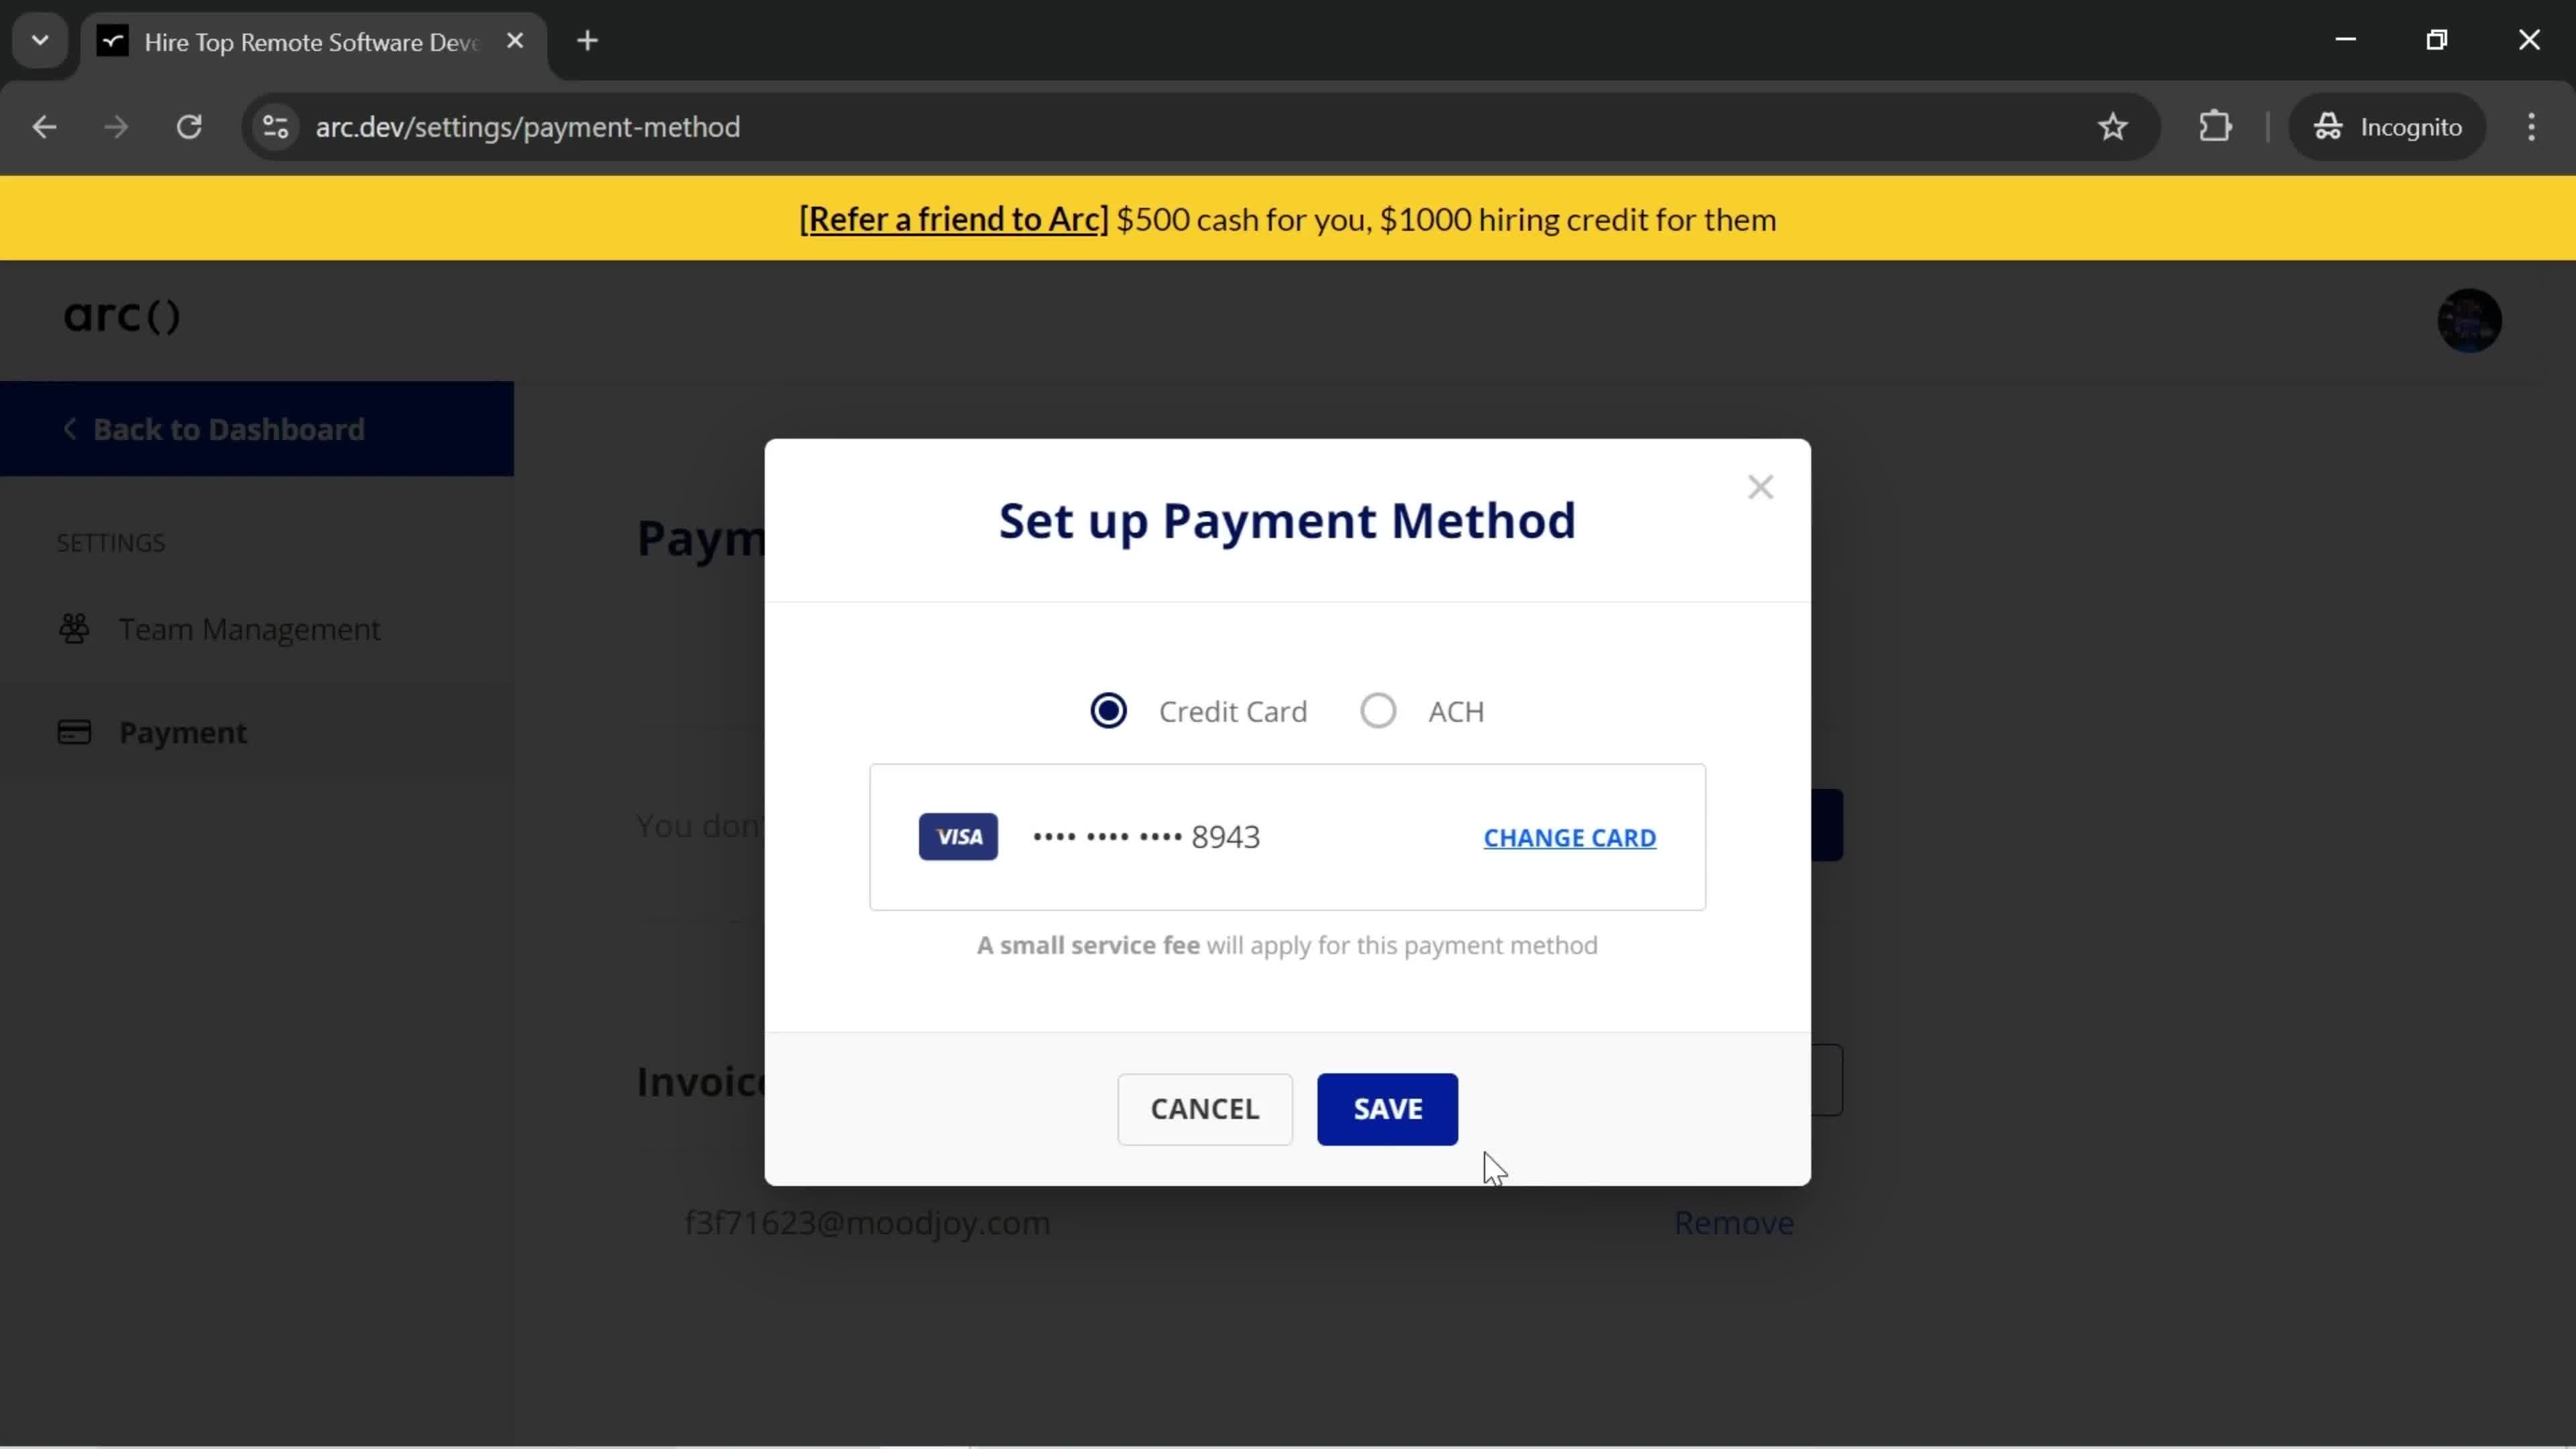2576x1449 pixels.
Task: Click the extensions puzzle icon
Action: (x=2217, y=125)
